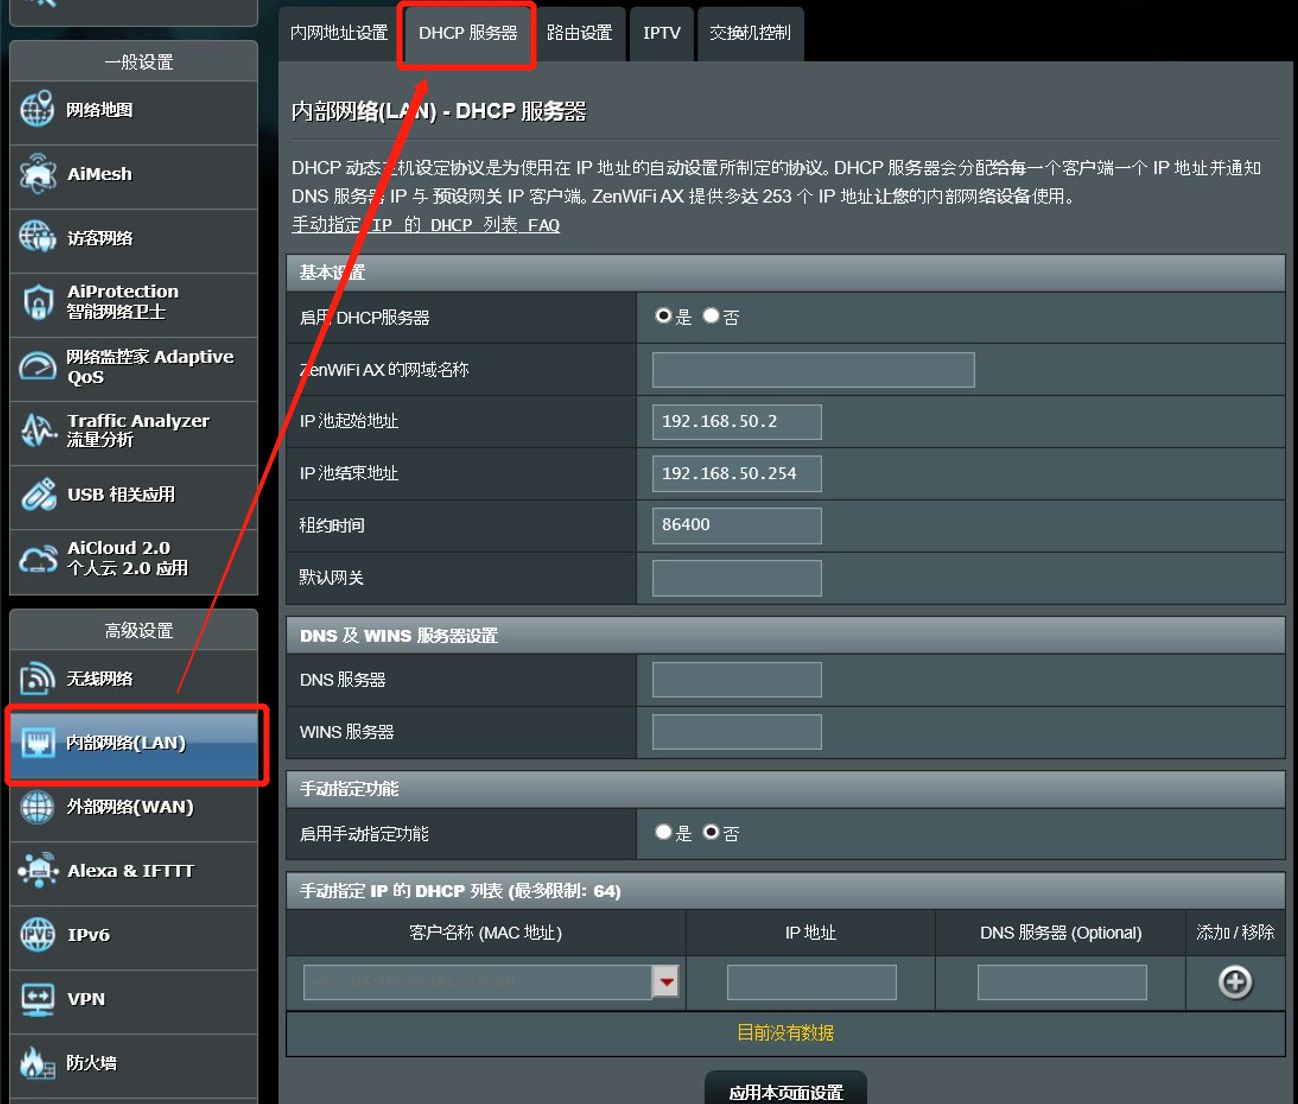Open USB 相关应用 icon
Viewport: 1298px width, 1104px height.
click(37, 494)
